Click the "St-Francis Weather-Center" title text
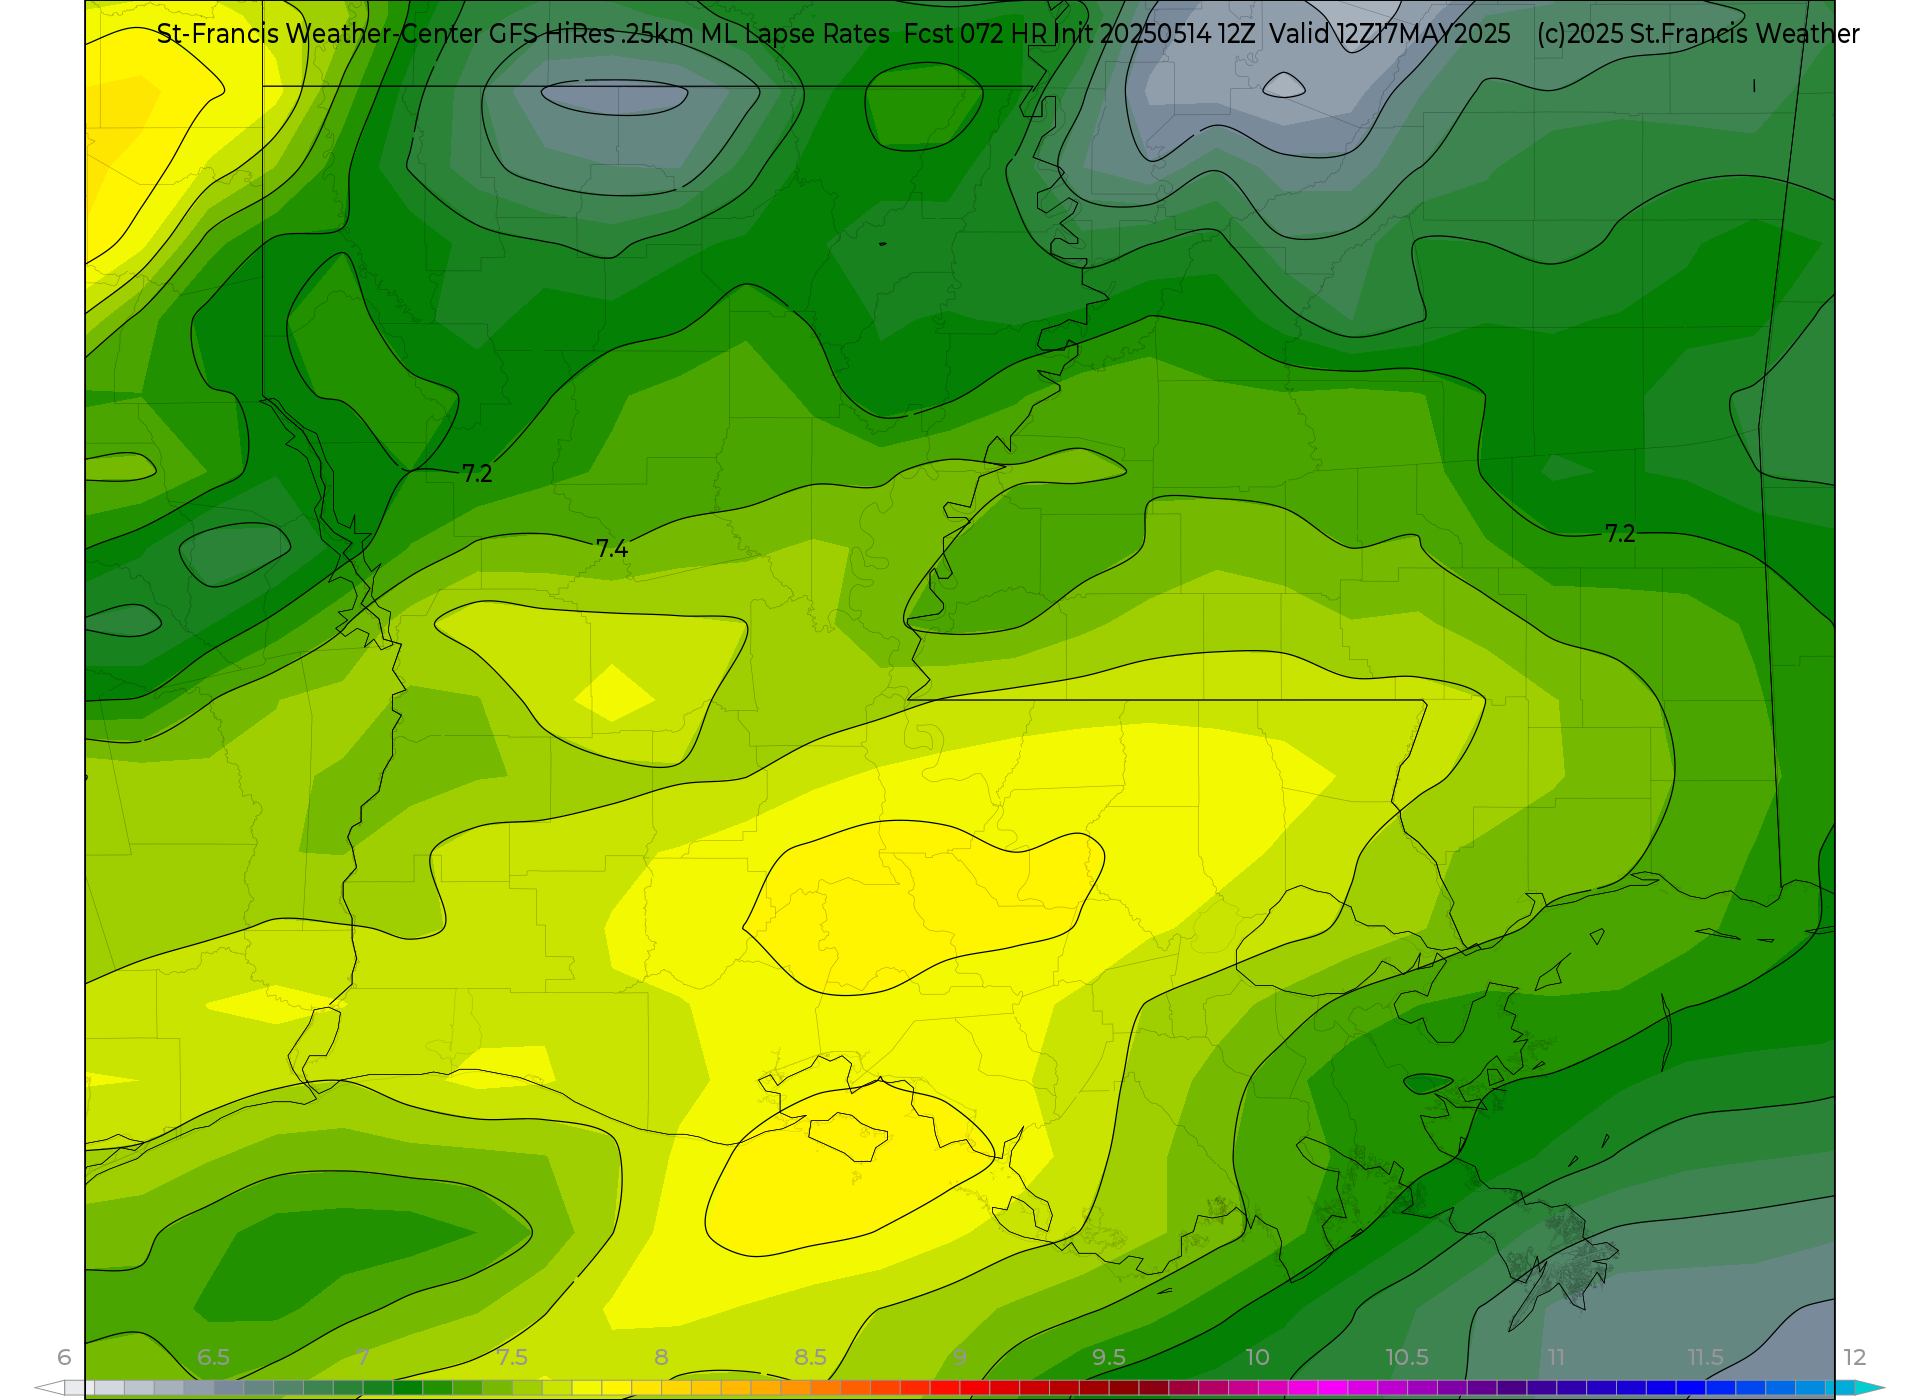This screenshot has width=1920, height=1400. pos(319,34)
